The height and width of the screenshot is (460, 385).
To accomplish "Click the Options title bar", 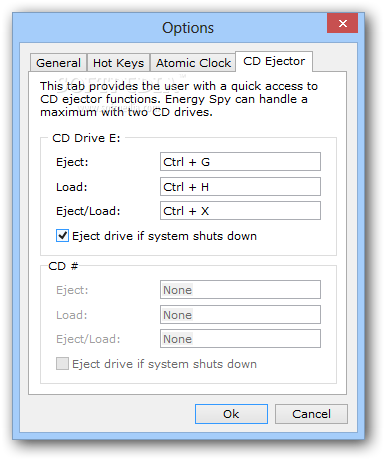I will click(170, 28).
